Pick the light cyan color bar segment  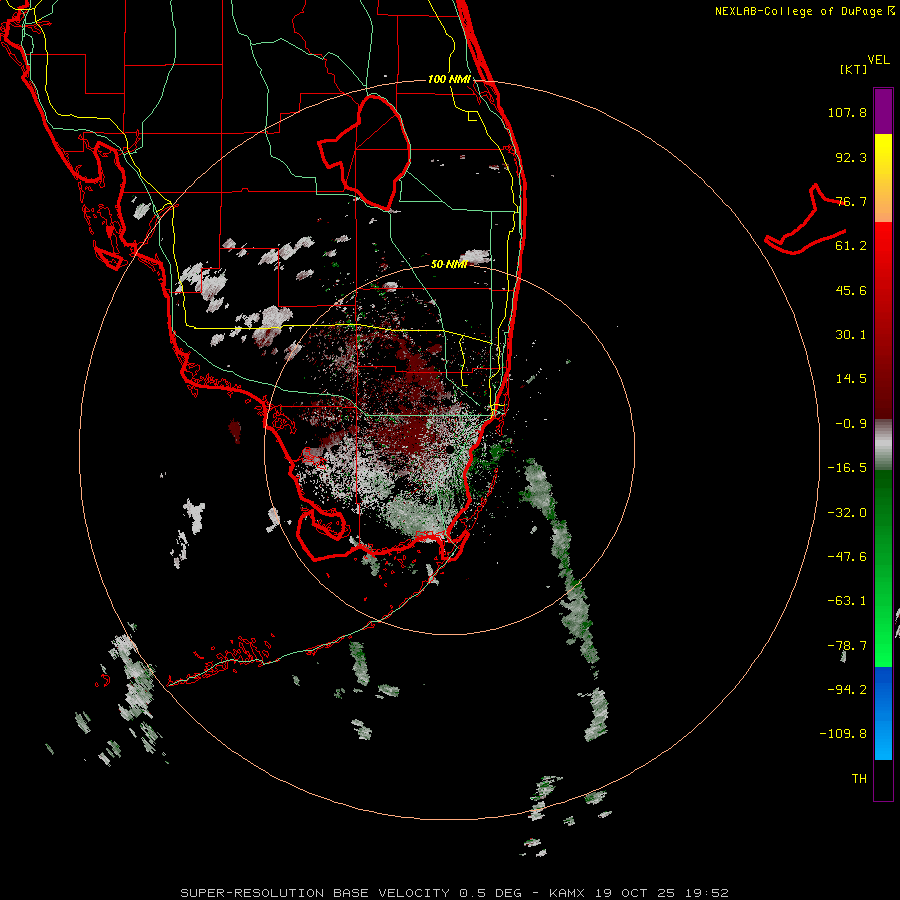coord(883,740)
